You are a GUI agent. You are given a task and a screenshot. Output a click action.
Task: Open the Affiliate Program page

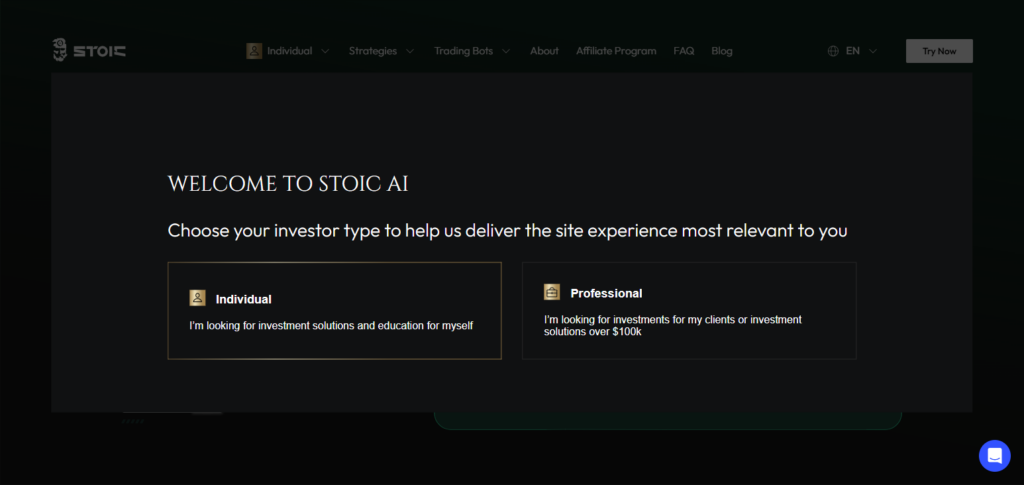point(616,51)
